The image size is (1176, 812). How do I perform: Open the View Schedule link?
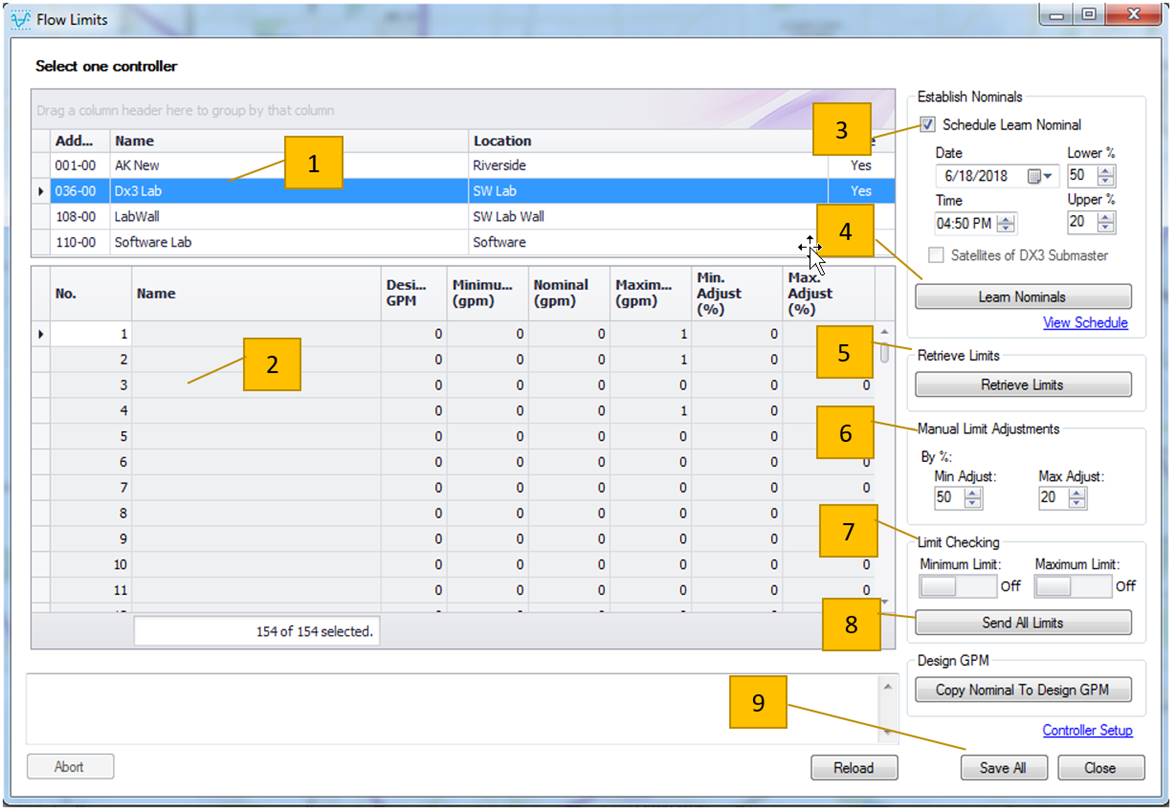(x=1084, y=322)
